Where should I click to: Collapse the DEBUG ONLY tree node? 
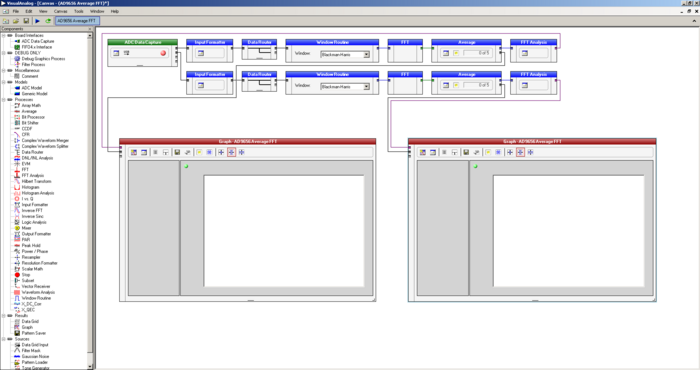[x=4, y=53]
